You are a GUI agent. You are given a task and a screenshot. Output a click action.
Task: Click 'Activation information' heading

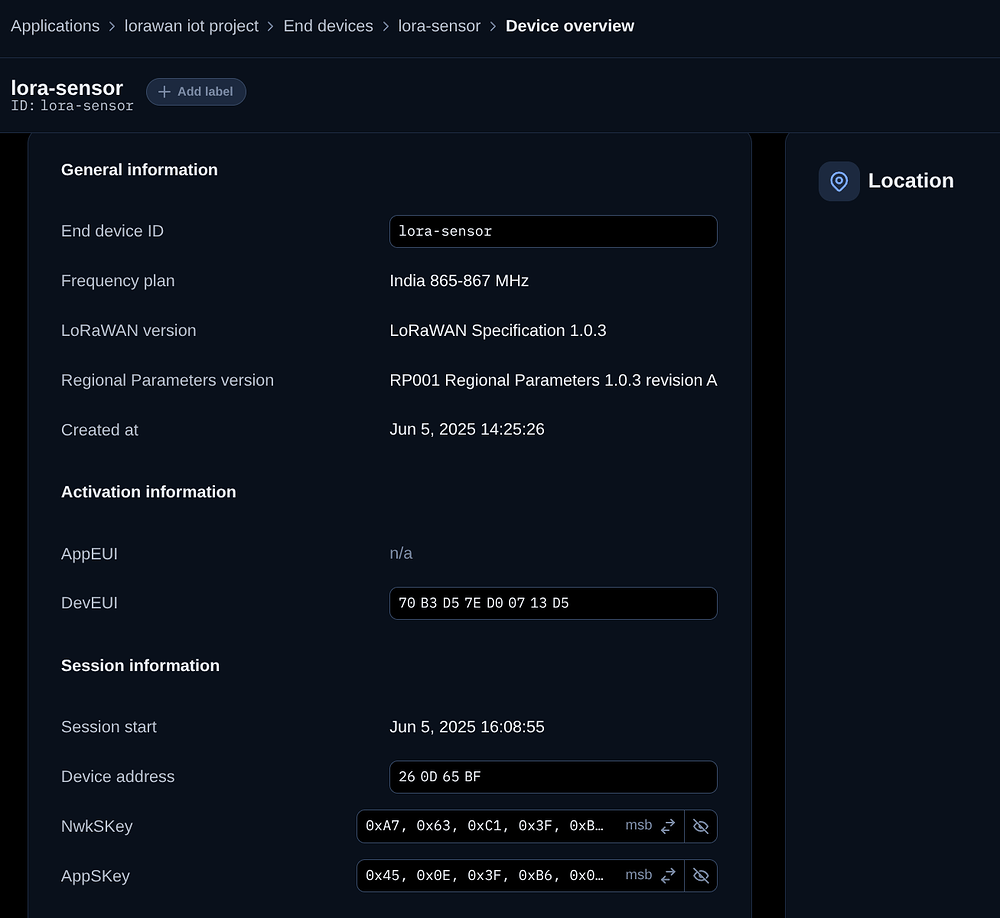pyautogui.click(x=149, y=492)
